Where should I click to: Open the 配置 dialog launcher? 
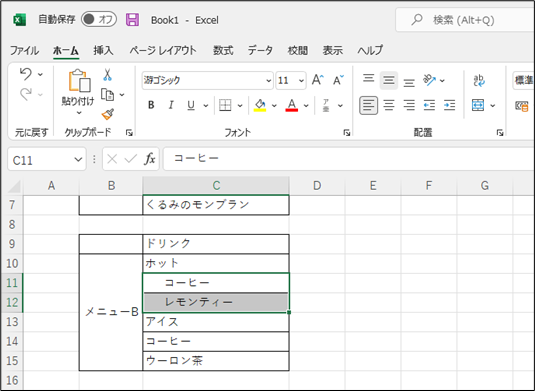[x=500, y=133]
